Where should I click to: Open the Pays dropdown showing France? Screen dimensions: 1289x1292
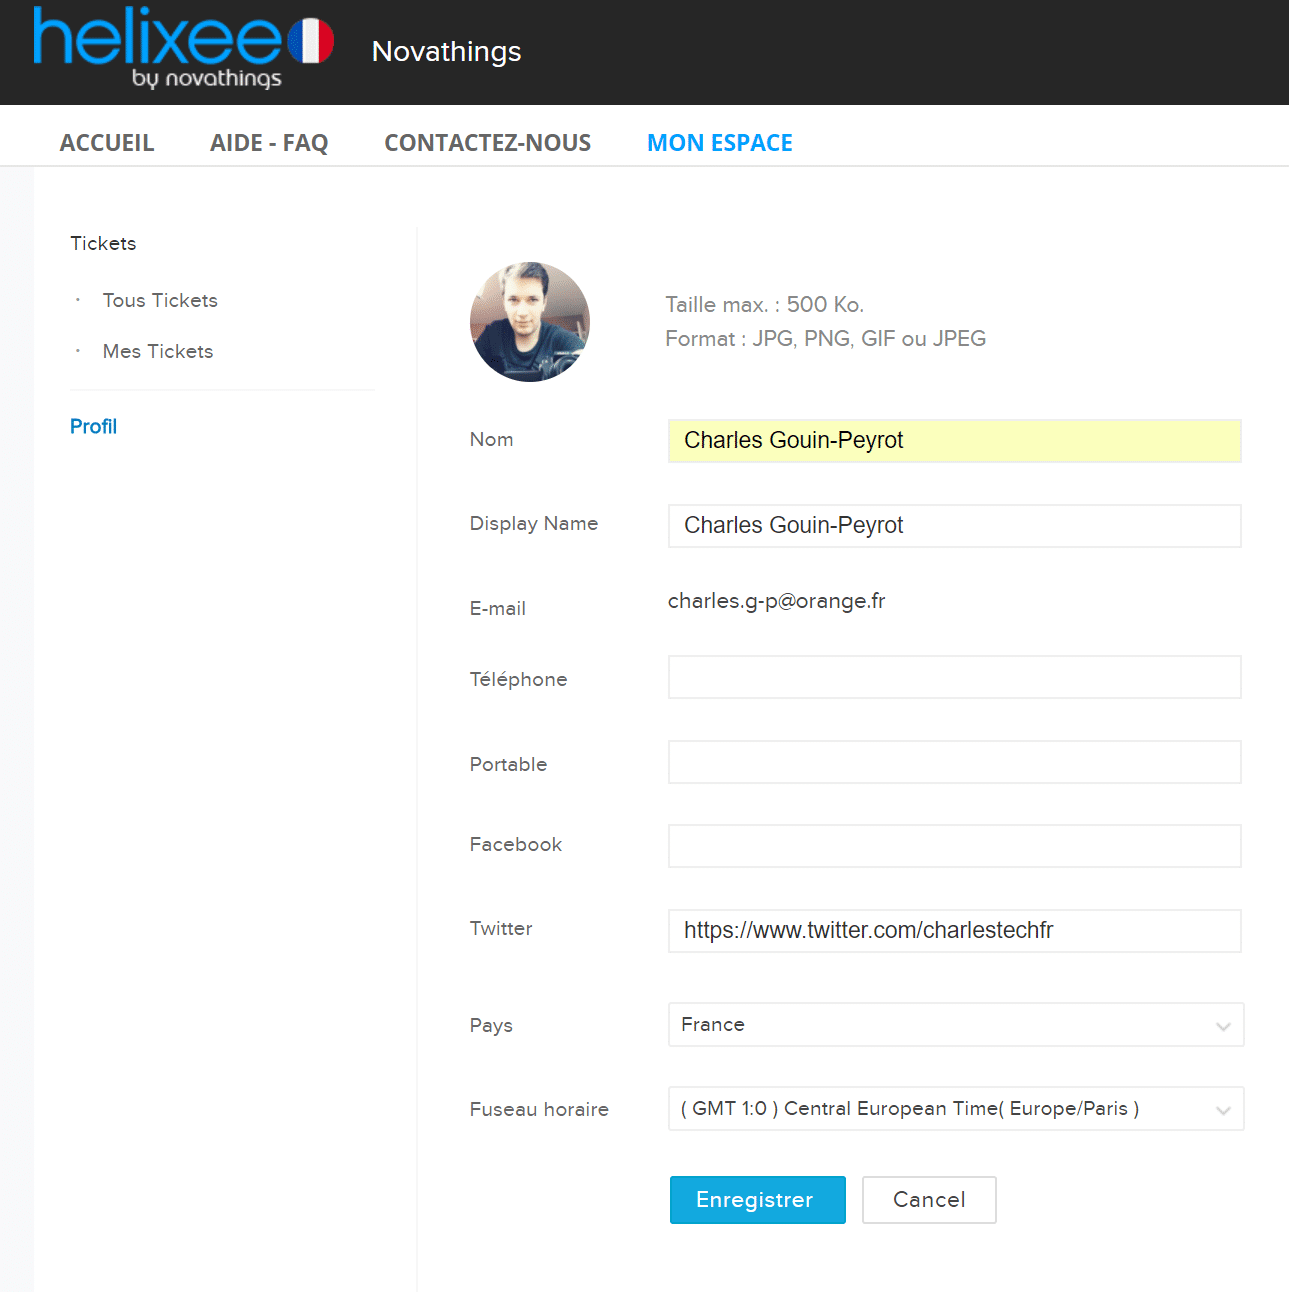[x=956, y=1025]
